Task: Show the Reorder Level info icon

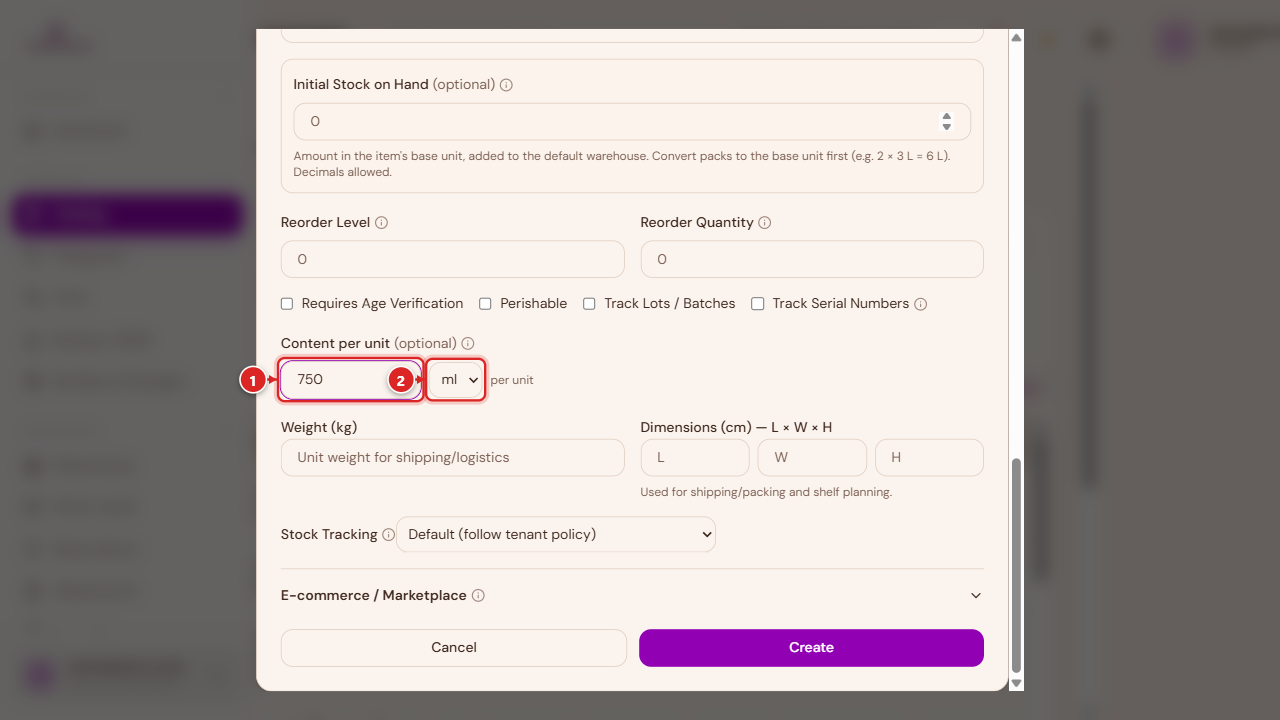Action: (x=381, y=223)
